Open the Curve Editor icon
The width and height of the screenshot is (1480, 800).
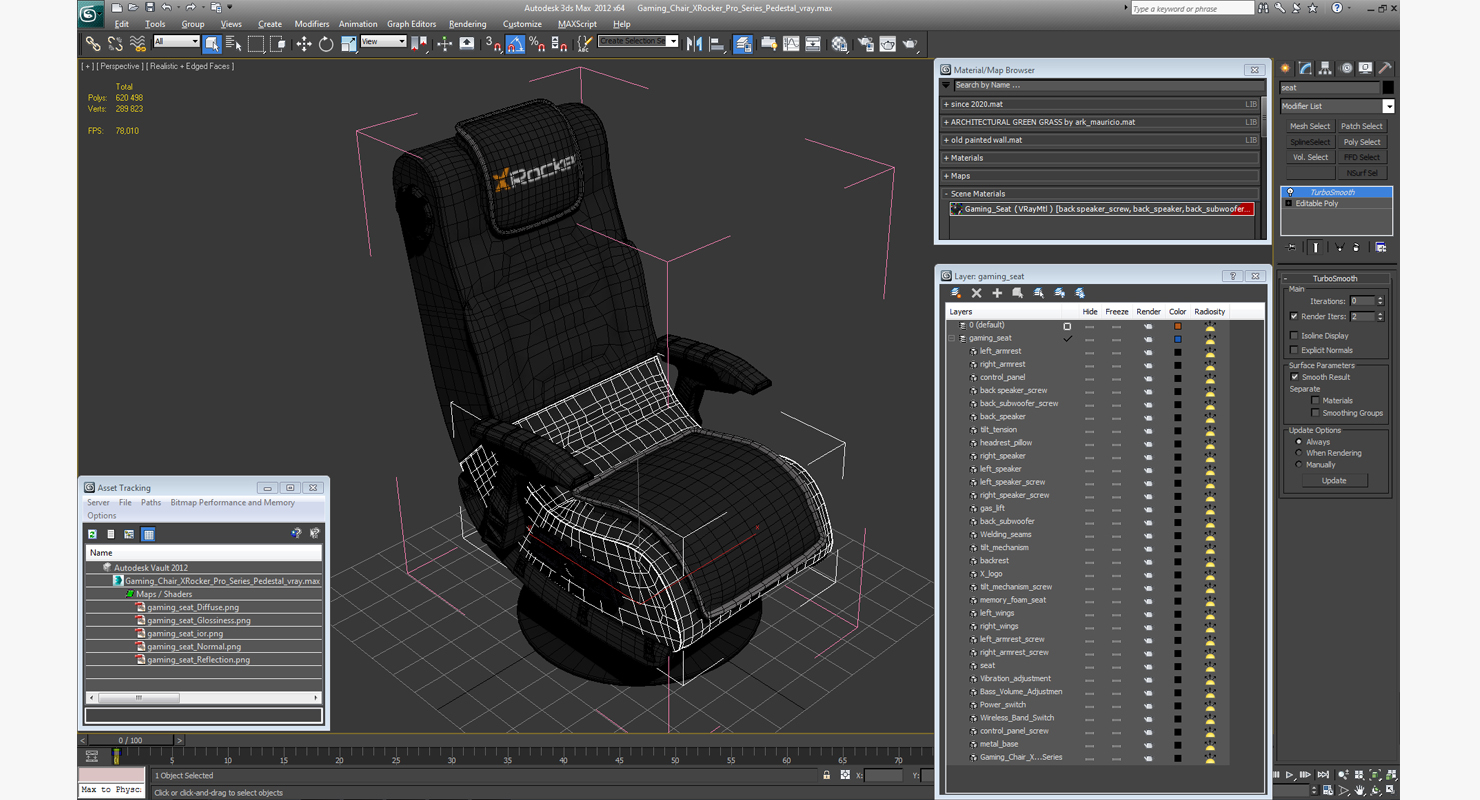point(791,44)
